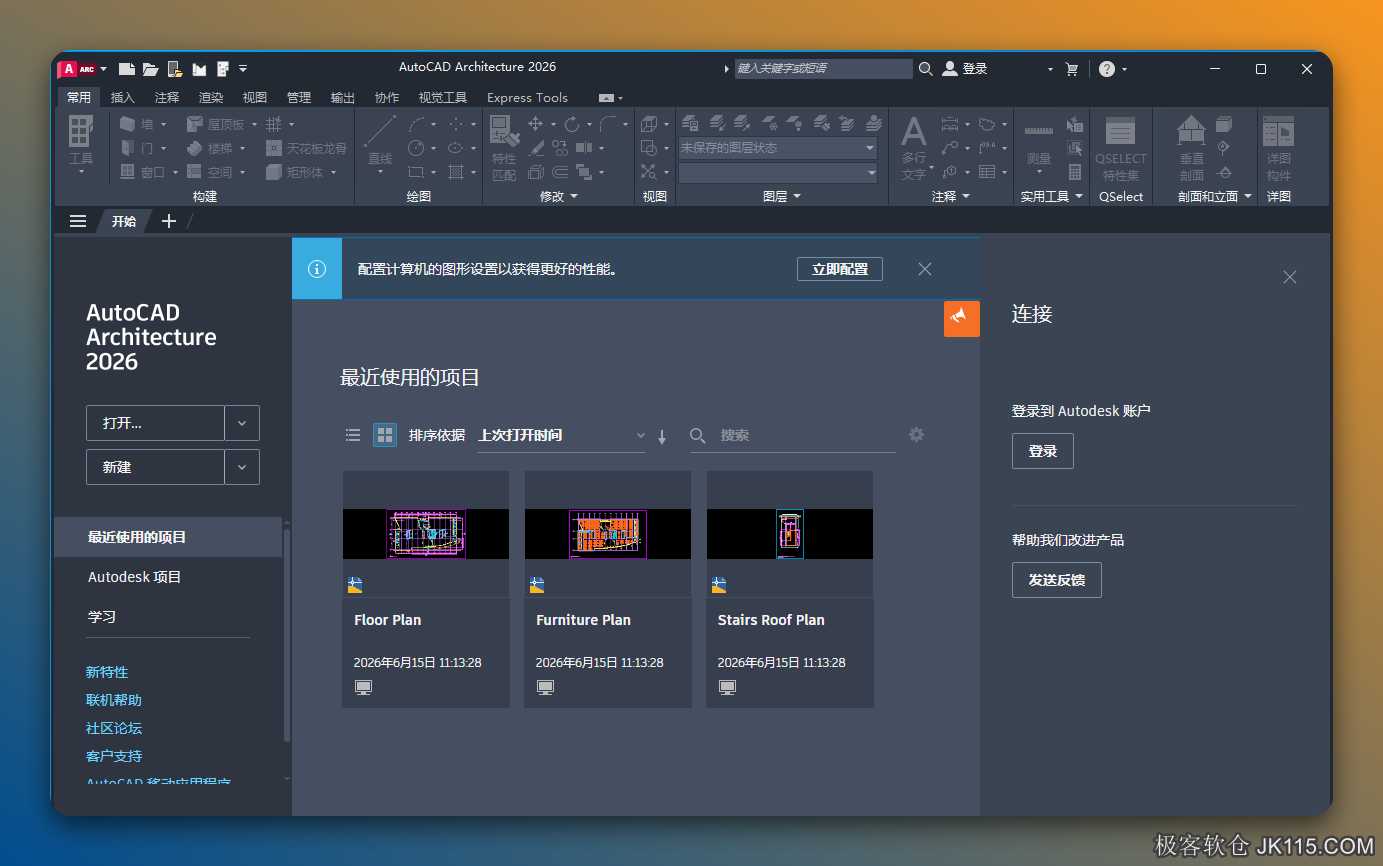Image resolution: width=1383 pixels, height=866 pixels.
Task: Open the 联机帮助 link
Action: 114,700
